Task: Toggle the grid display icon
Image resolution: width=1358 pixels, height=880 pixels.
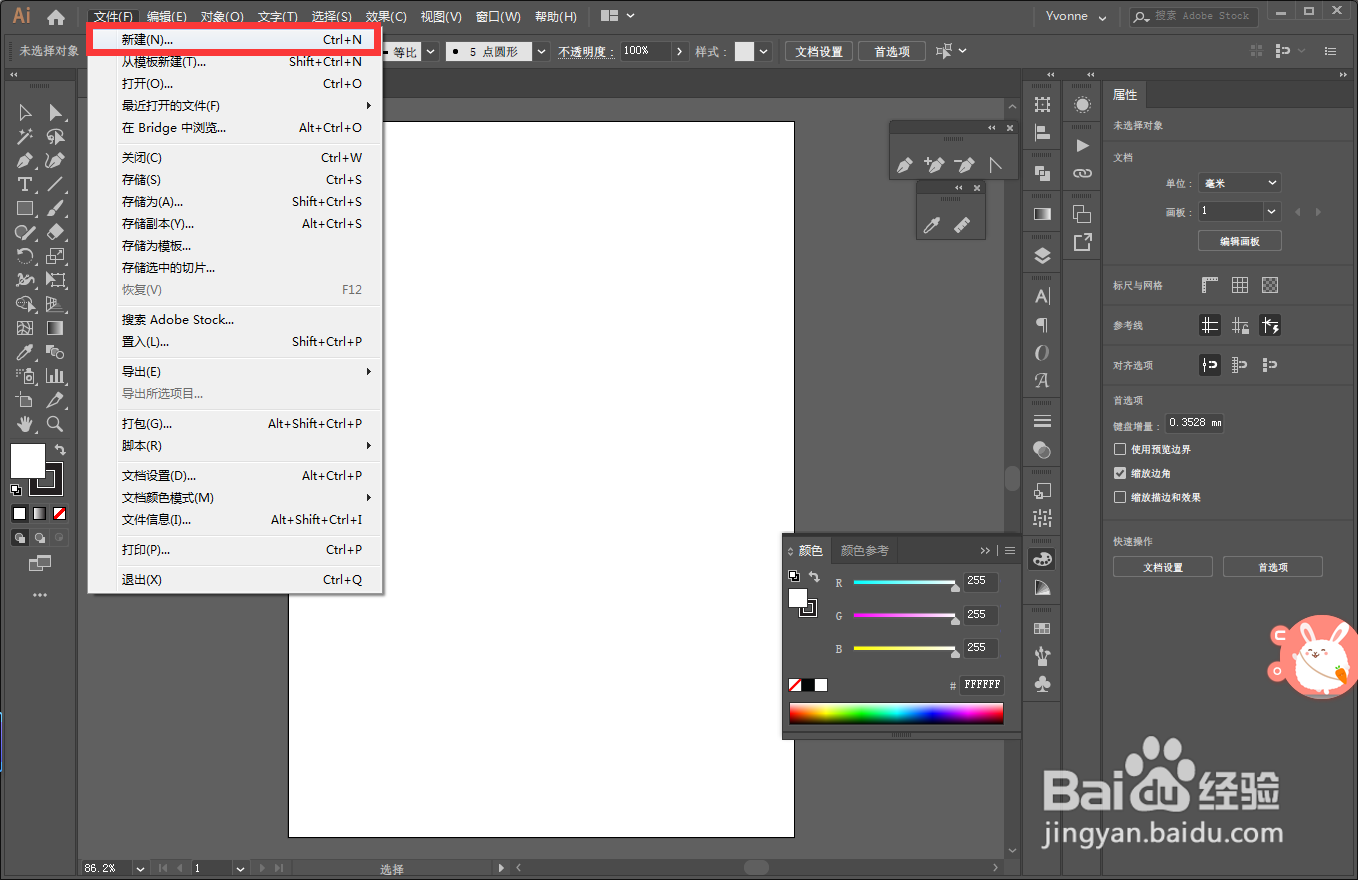Action: 1240,285
